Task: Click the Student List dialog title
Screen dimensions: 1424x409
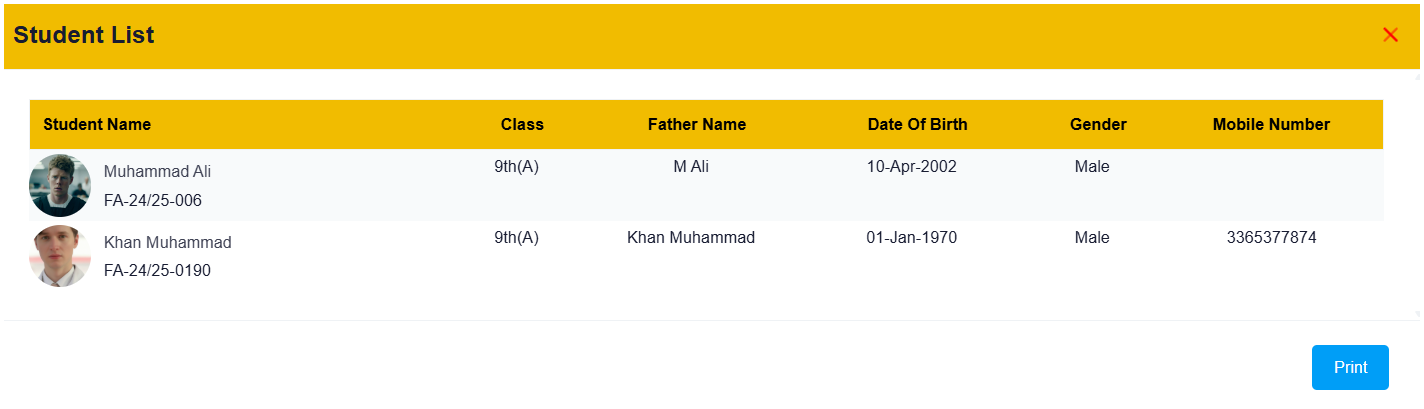Action: pyautogui.click(x=84, y=35)
